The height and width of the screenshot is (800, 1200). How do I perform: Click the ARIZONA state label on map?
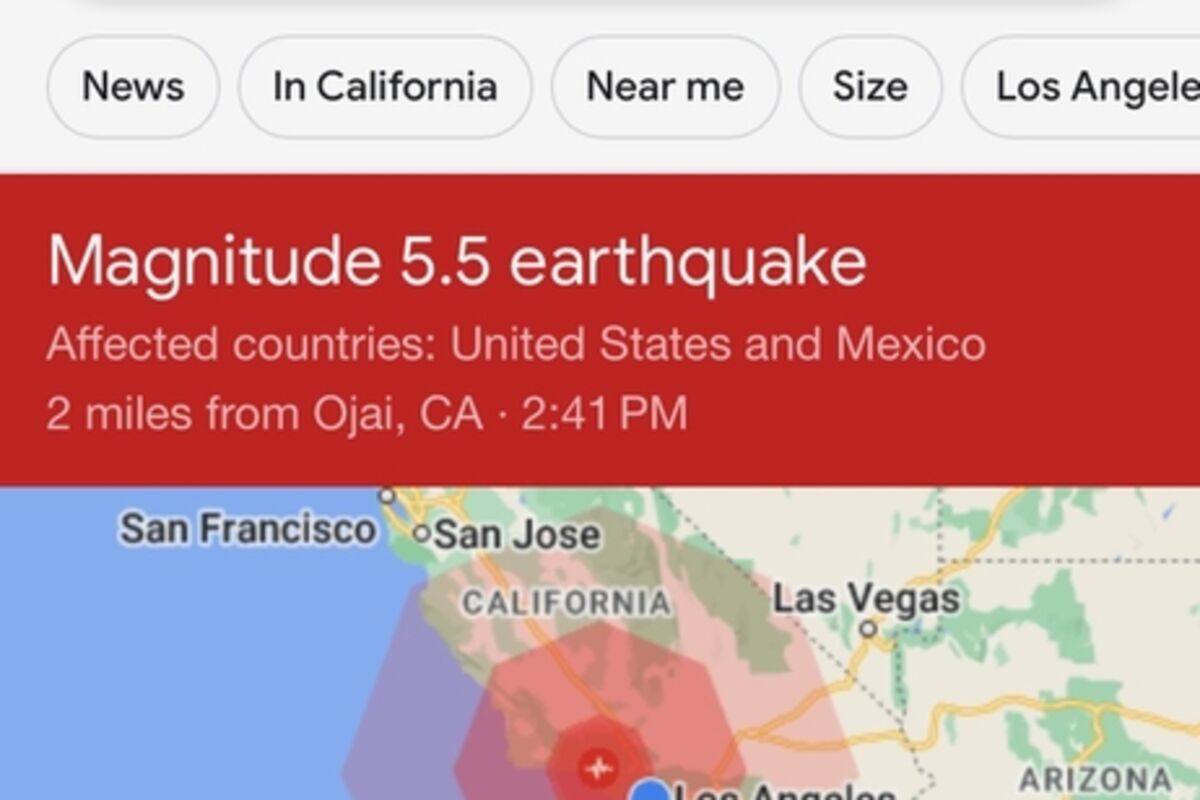1095,779
